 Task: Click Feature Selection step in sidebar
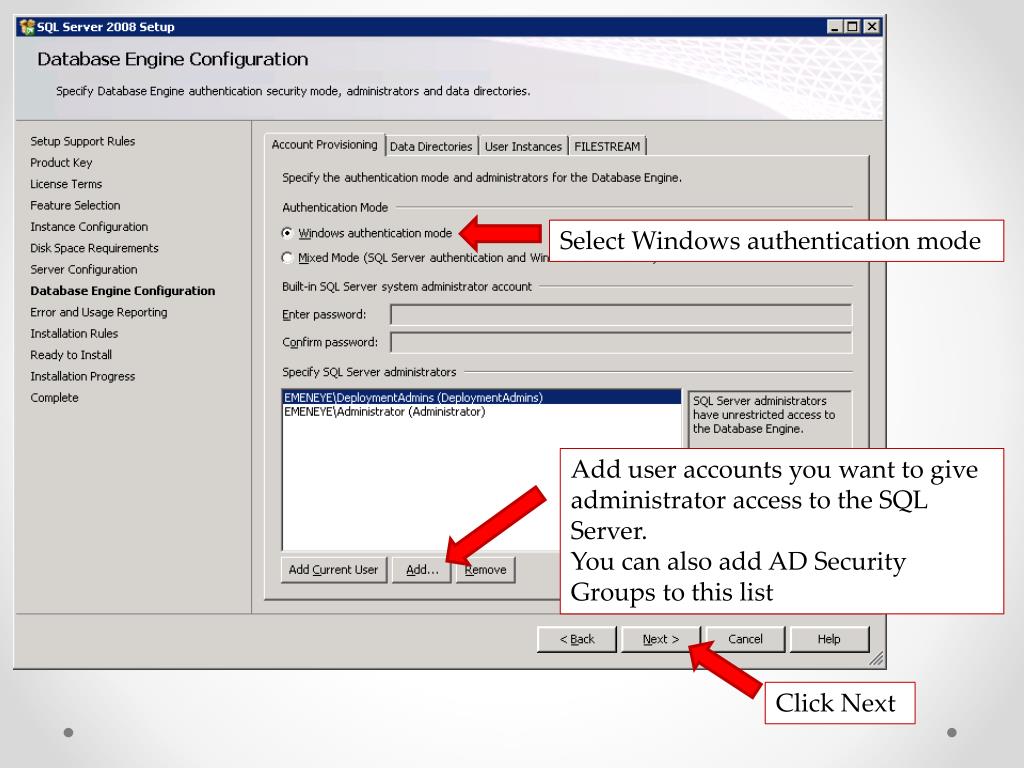(x=75, y=205)
